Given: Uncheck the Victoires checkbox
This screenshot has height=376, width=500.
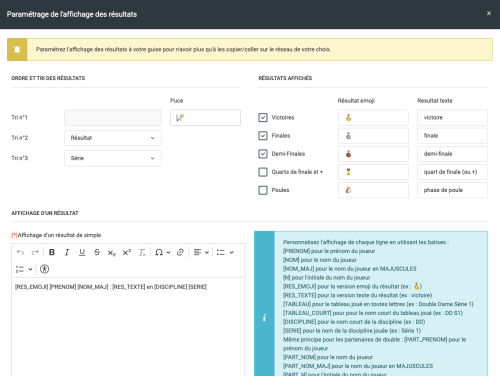Looking at the screenshot, I should click(x=263, y=117).
